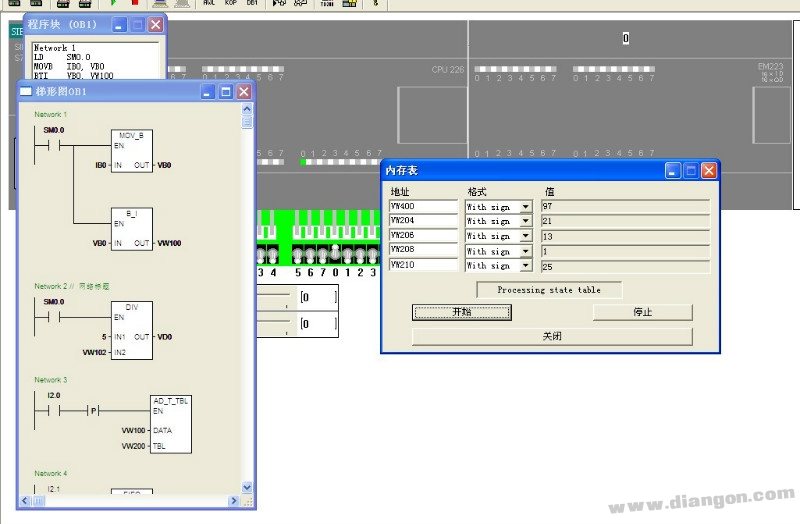This screenshot has width=800, height=524.
Task: Click ladder diagram scrollbar down arrow
Action: tap(247, 487)
